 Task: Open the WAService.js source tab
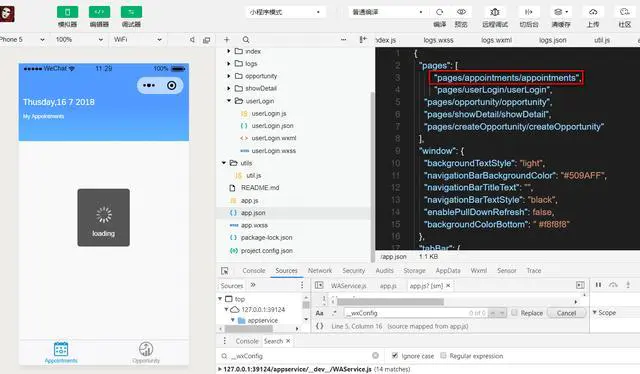point(349,285)
